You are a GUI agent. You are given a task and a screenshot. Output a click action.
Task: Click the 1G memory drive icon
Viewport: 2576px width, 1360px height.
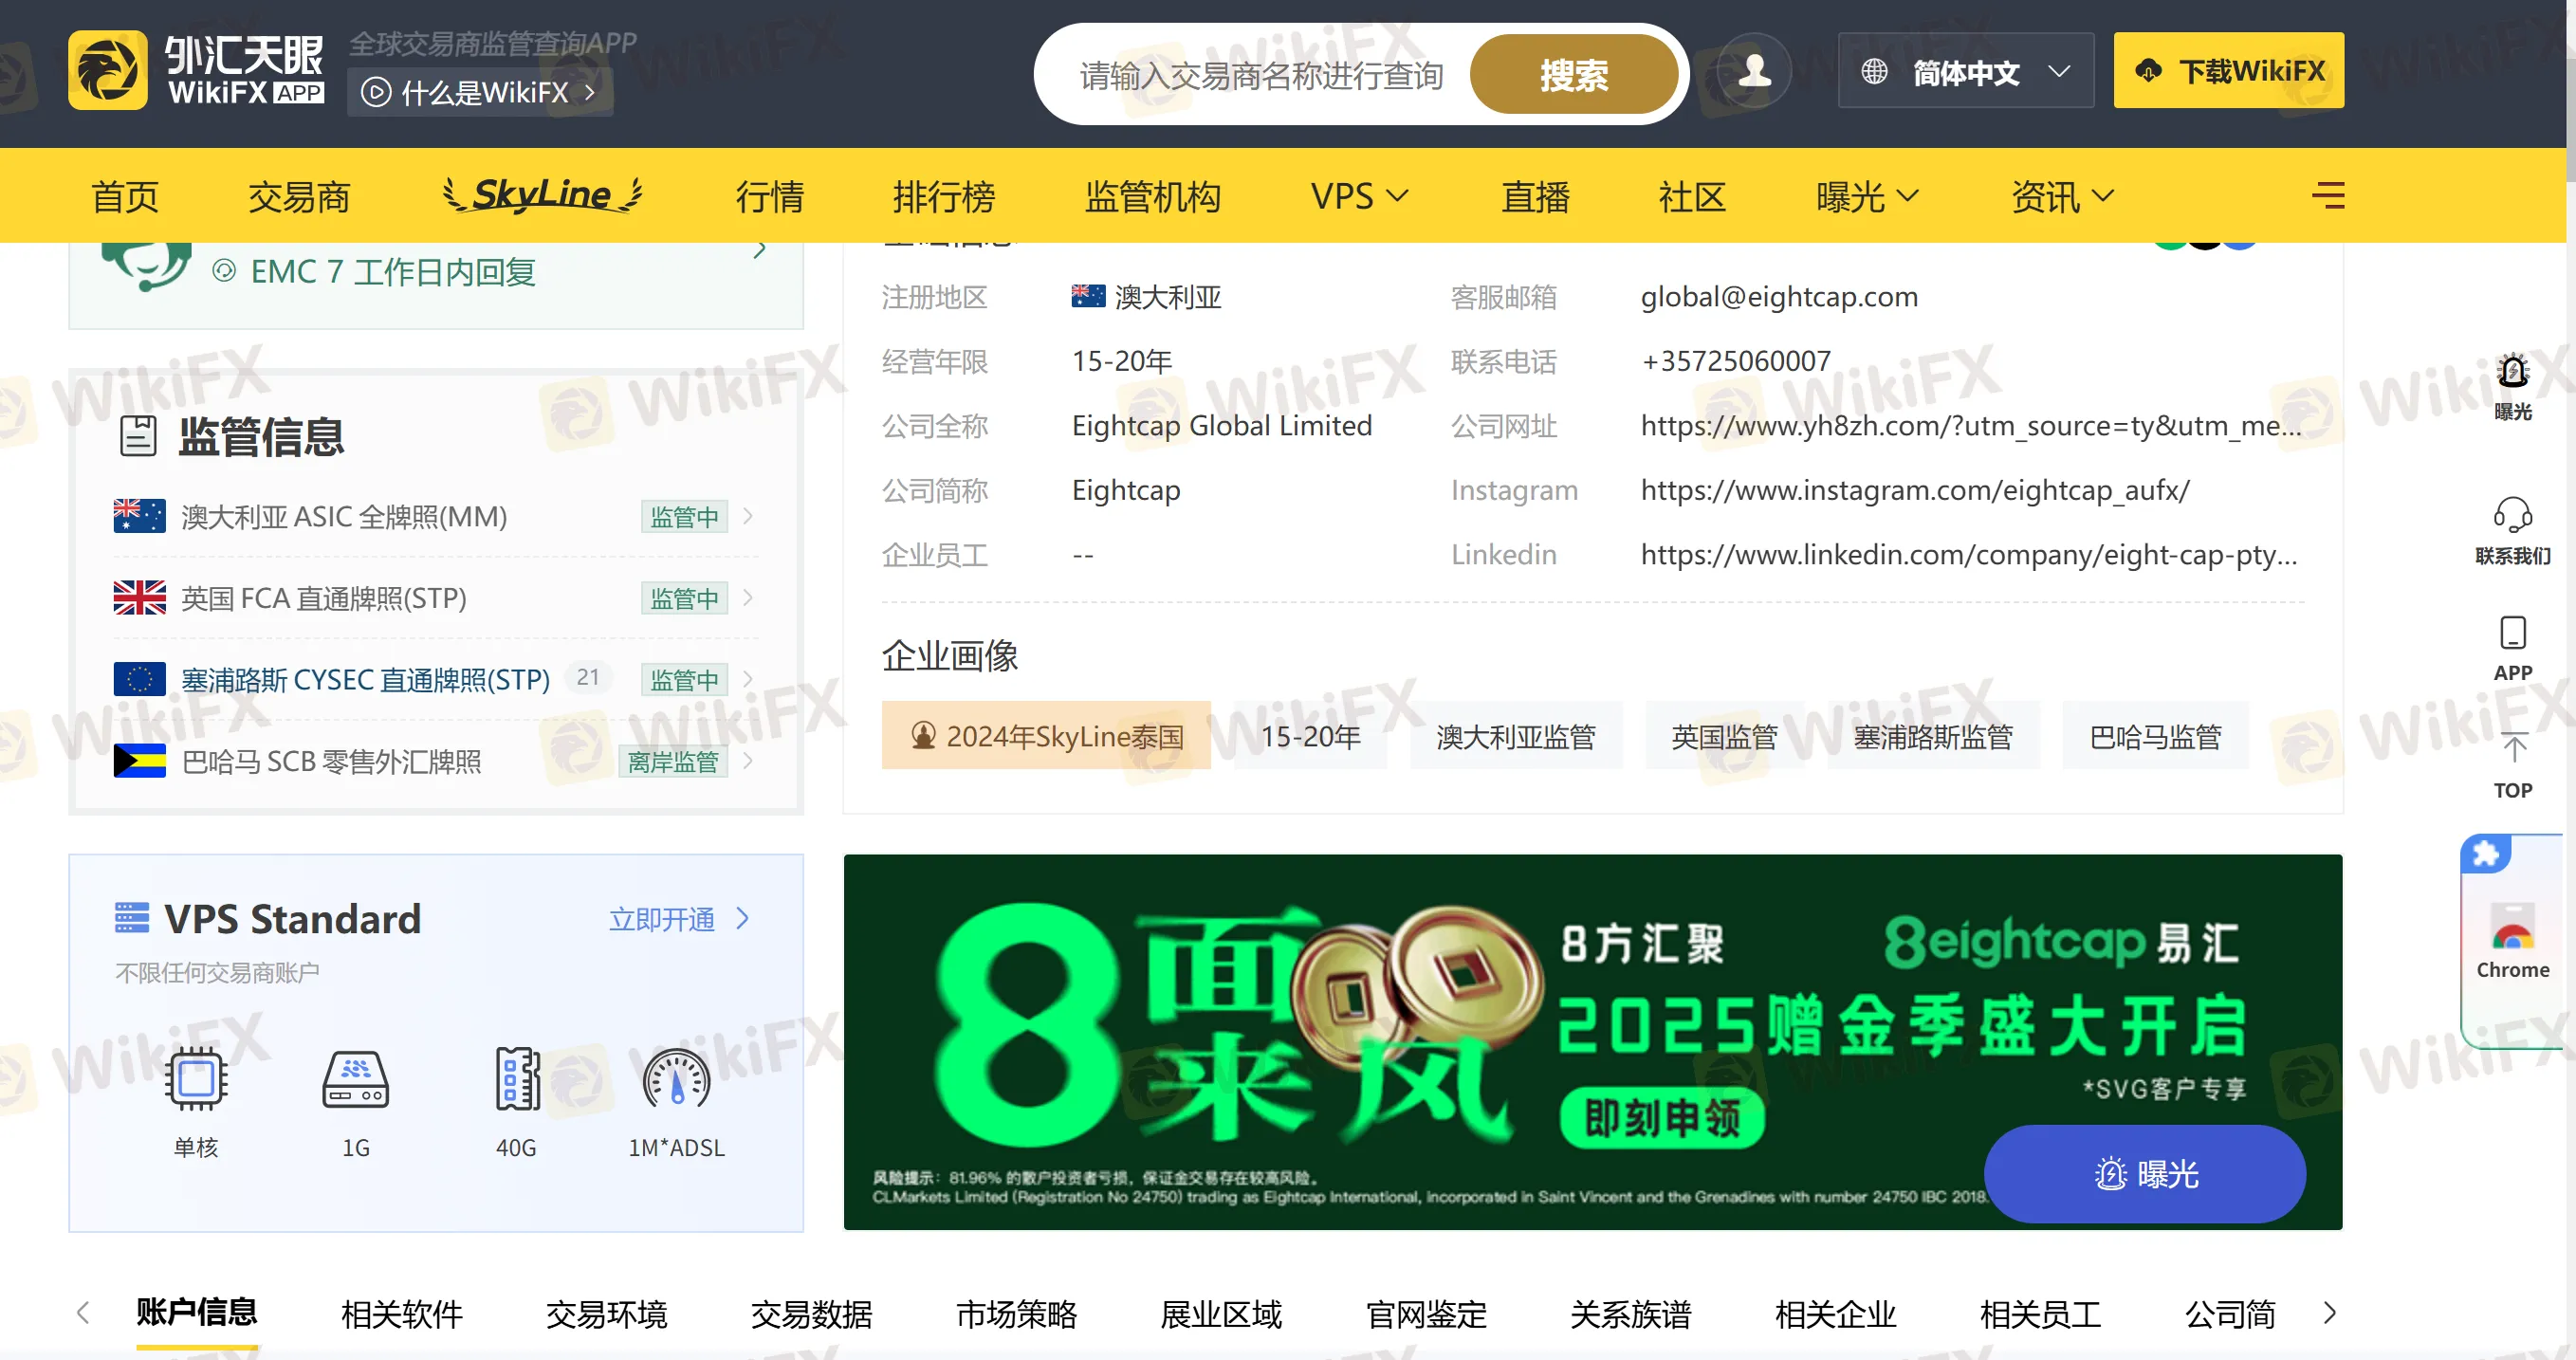coord(356,1079)
